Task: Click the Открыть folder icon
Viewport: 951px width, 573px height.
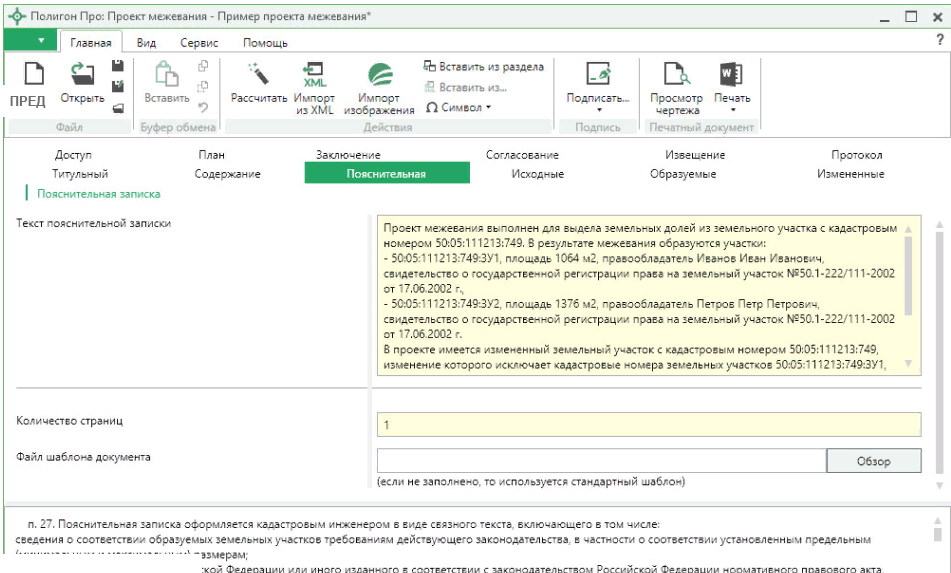Action: [82, 75]
